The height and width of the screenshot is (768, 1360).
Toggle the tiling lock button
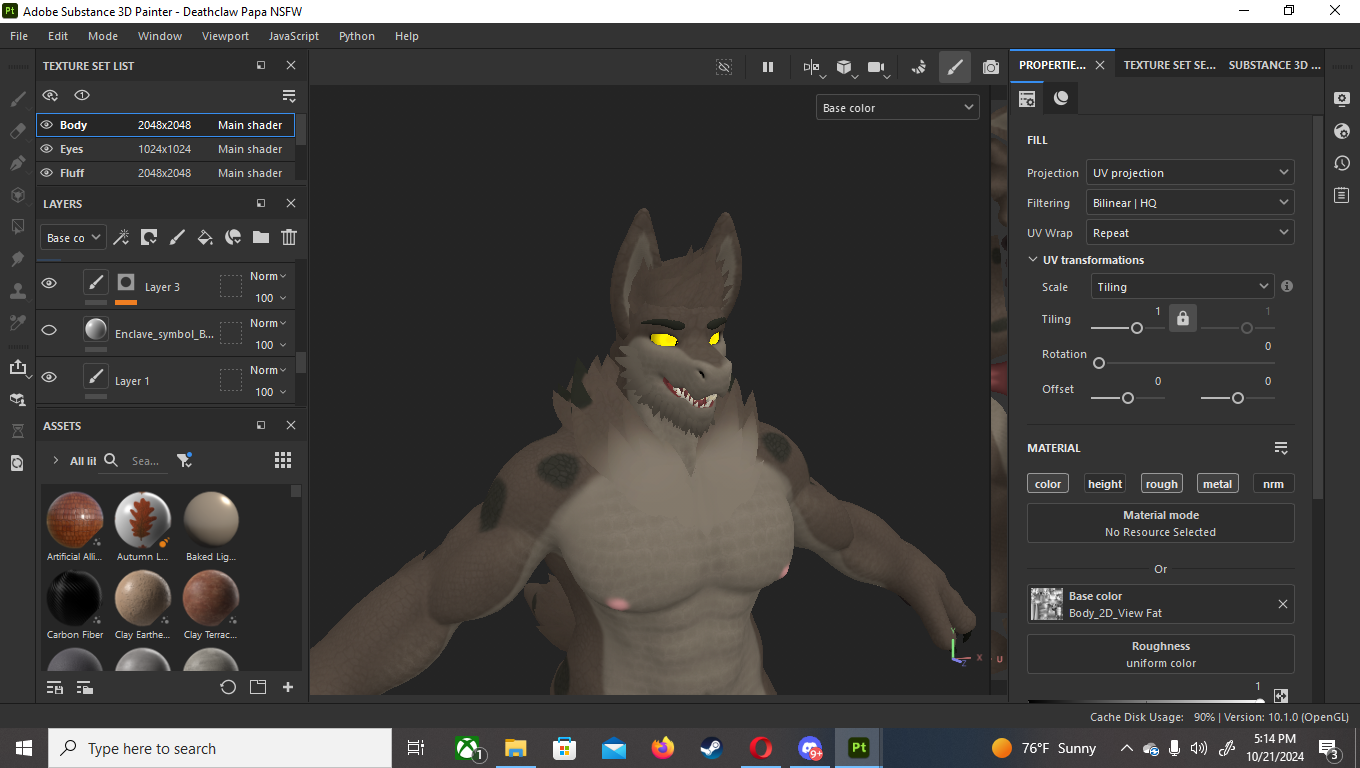1183,319
